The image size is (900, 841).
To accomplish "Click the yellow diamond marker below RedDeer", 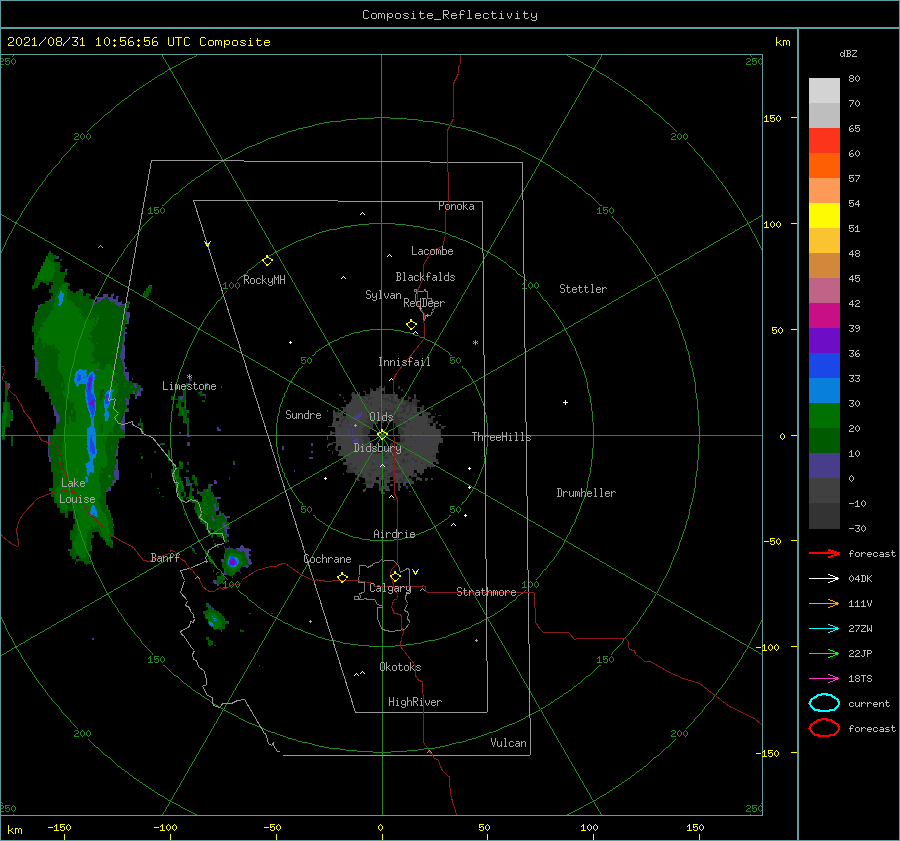I will 411,325.
